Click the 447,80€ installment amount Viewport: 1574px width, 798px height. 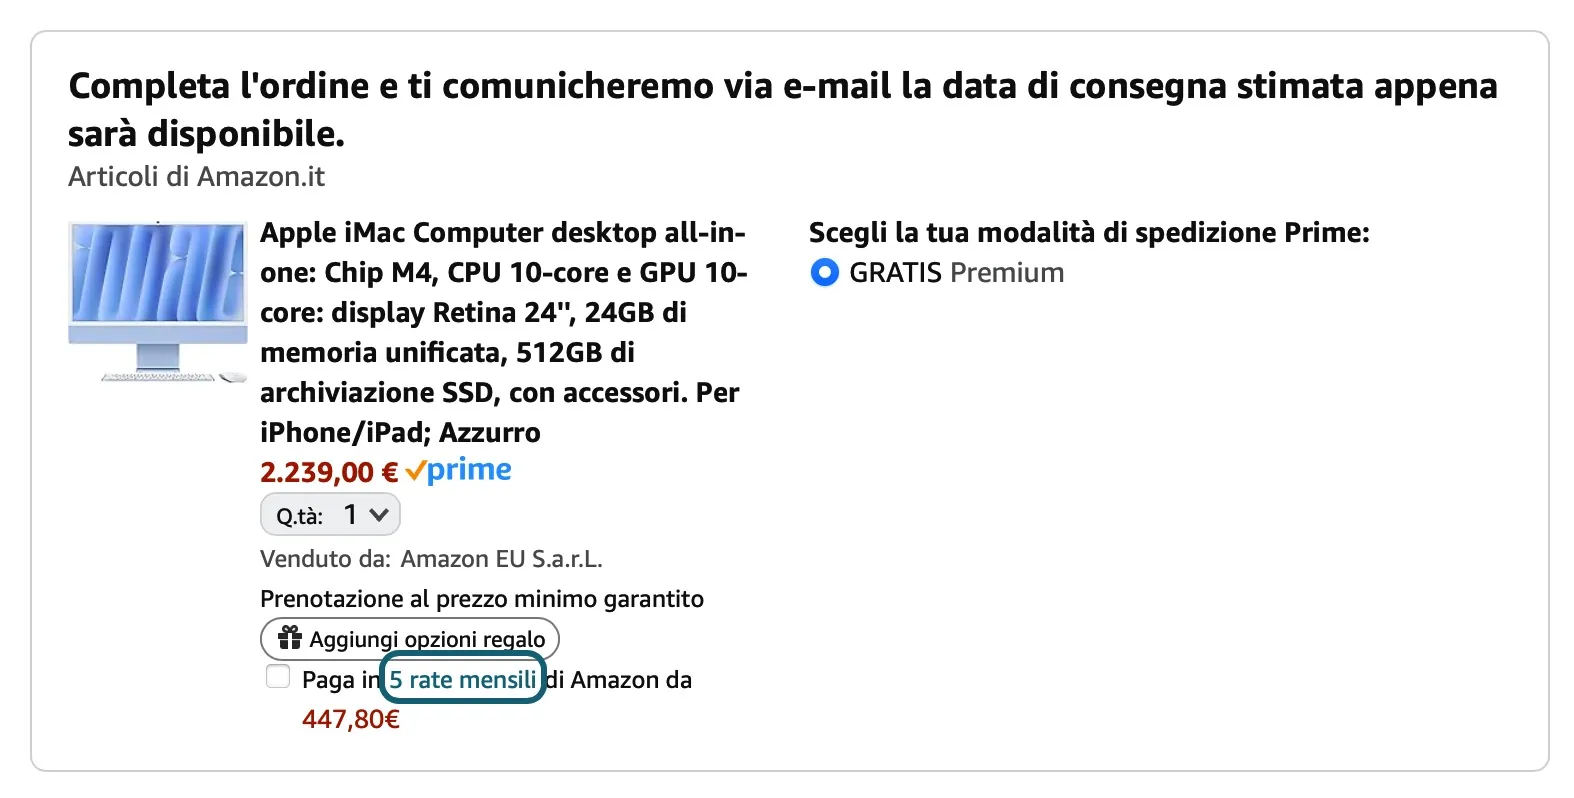coord(351,717)
